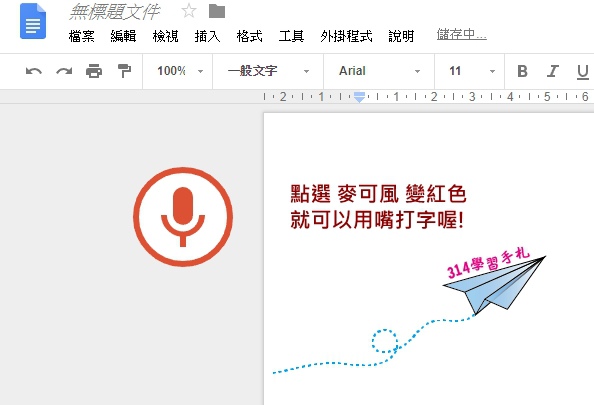The height and width of the screenshot is (405, 594).
Task: Open the 一般文字 paragraph style dropdown
Action: point(268,71)
